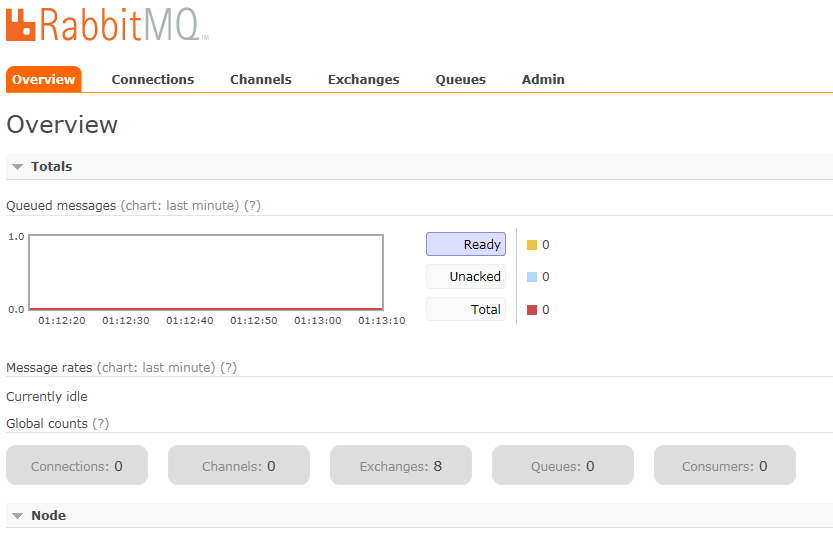Click the yellow Ready color swatch
833x548 pixels.
pyautogui.click(x=532, y=245)
